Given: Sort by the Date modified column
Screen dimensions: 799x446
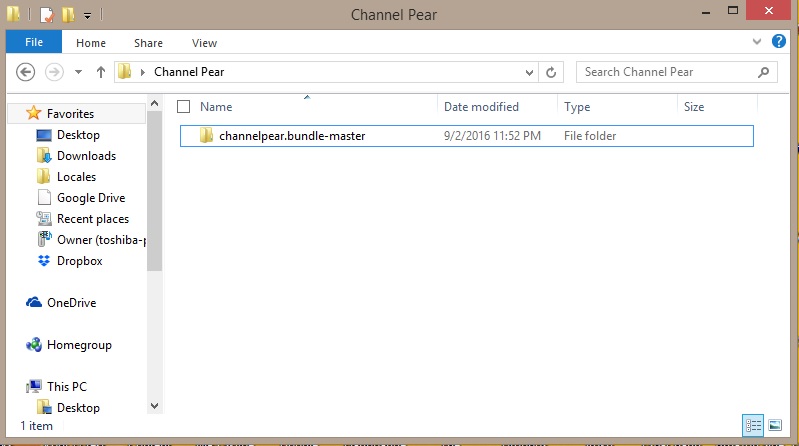Looking at the screenshot, I should 481,107.
